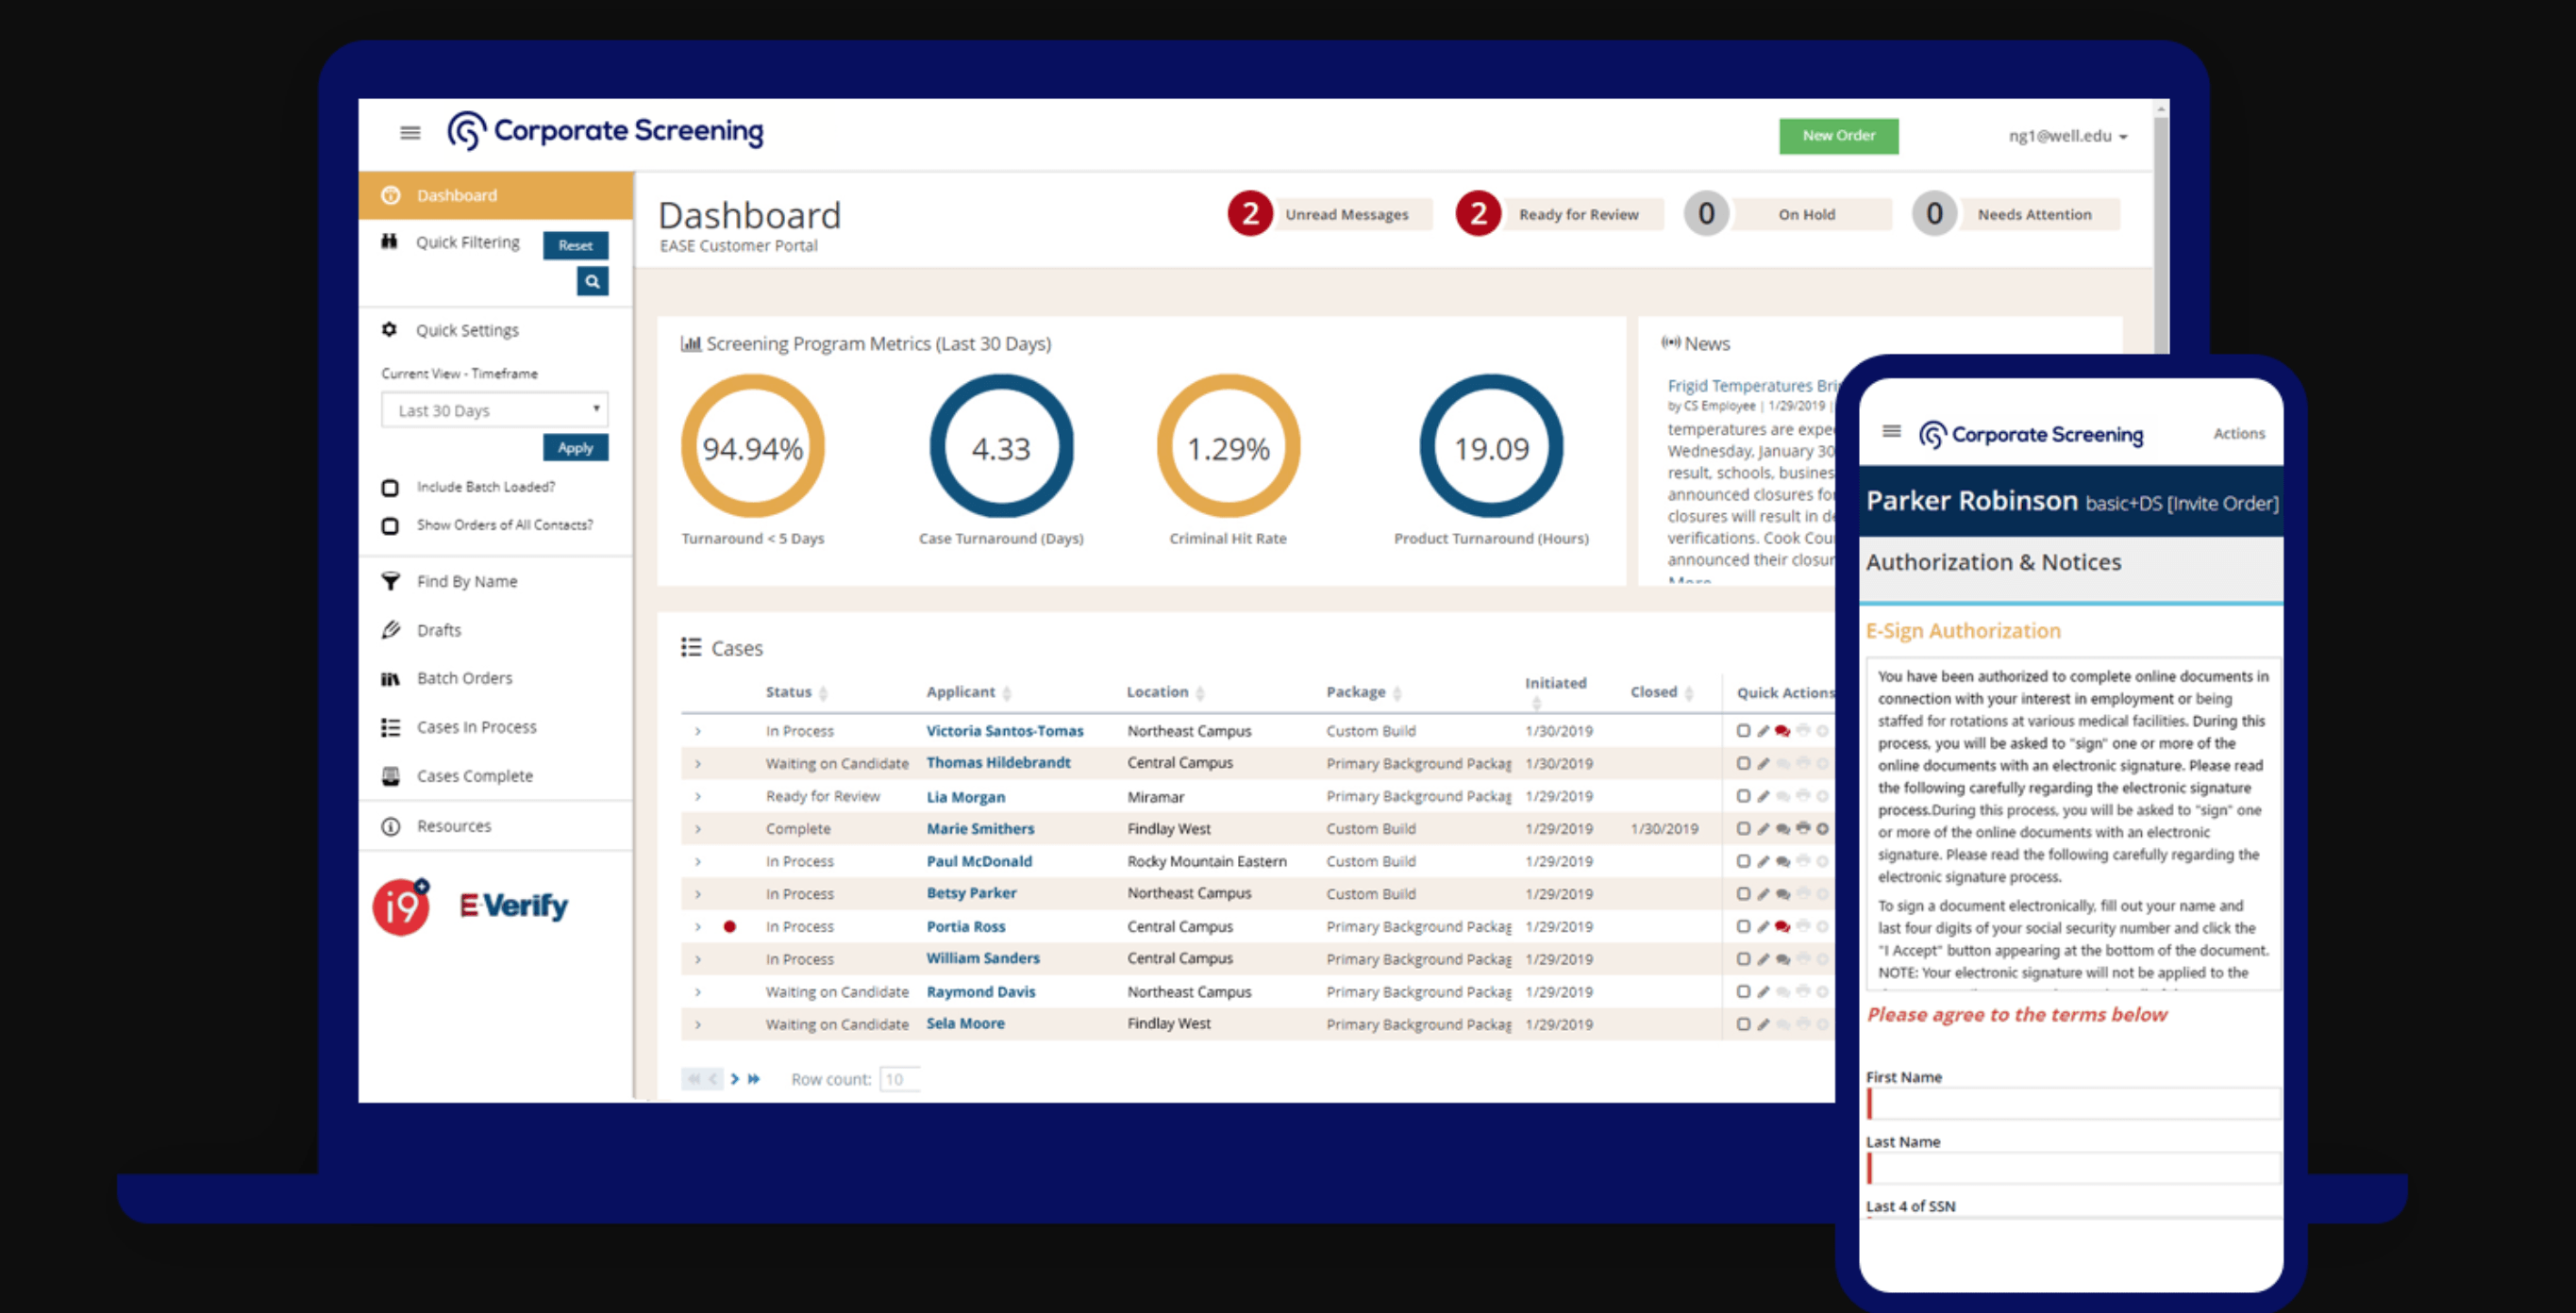This screenshot has height=1313, width=2576.
Task: Sort cases by Location column
Action: [x=1165, y=692]
